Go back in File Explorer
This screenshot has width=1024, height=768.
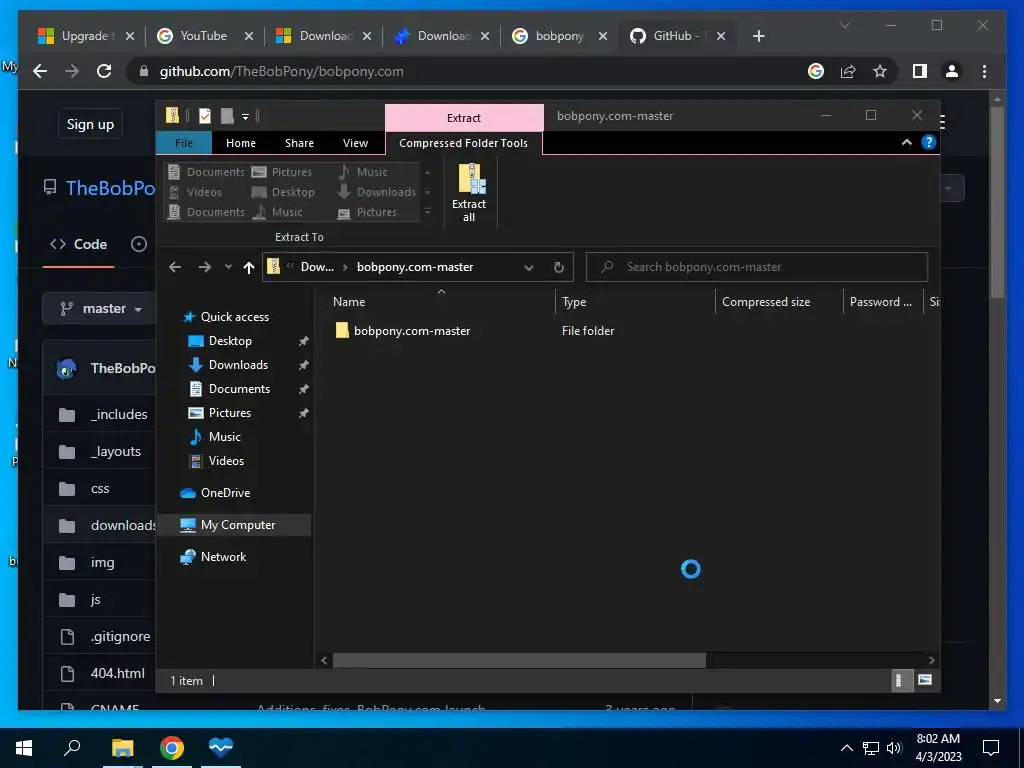click(x=174, y=267)
